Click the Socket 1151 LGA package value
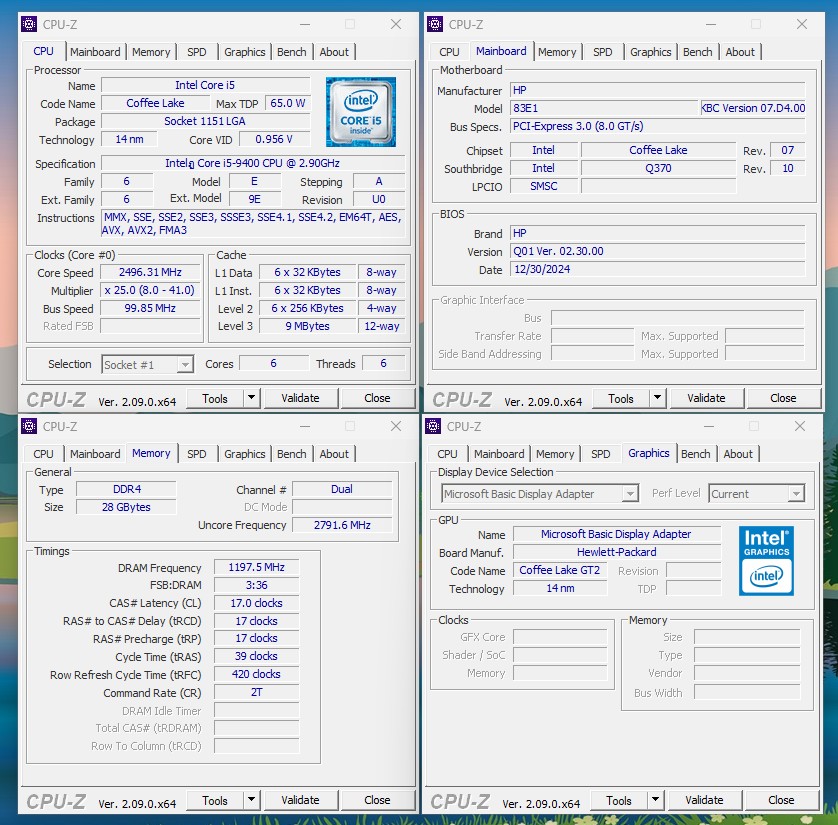Image resolution: width=838 pixels, height=825 pixels. click(x=206, y=121)
